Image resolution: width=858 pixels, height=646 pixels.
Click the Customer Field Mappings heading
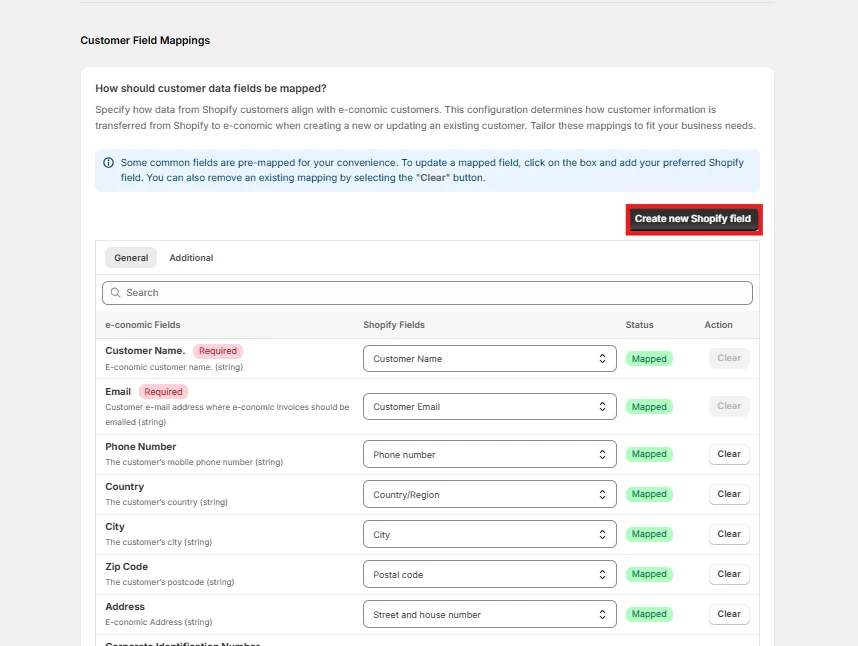click(145, 40)
